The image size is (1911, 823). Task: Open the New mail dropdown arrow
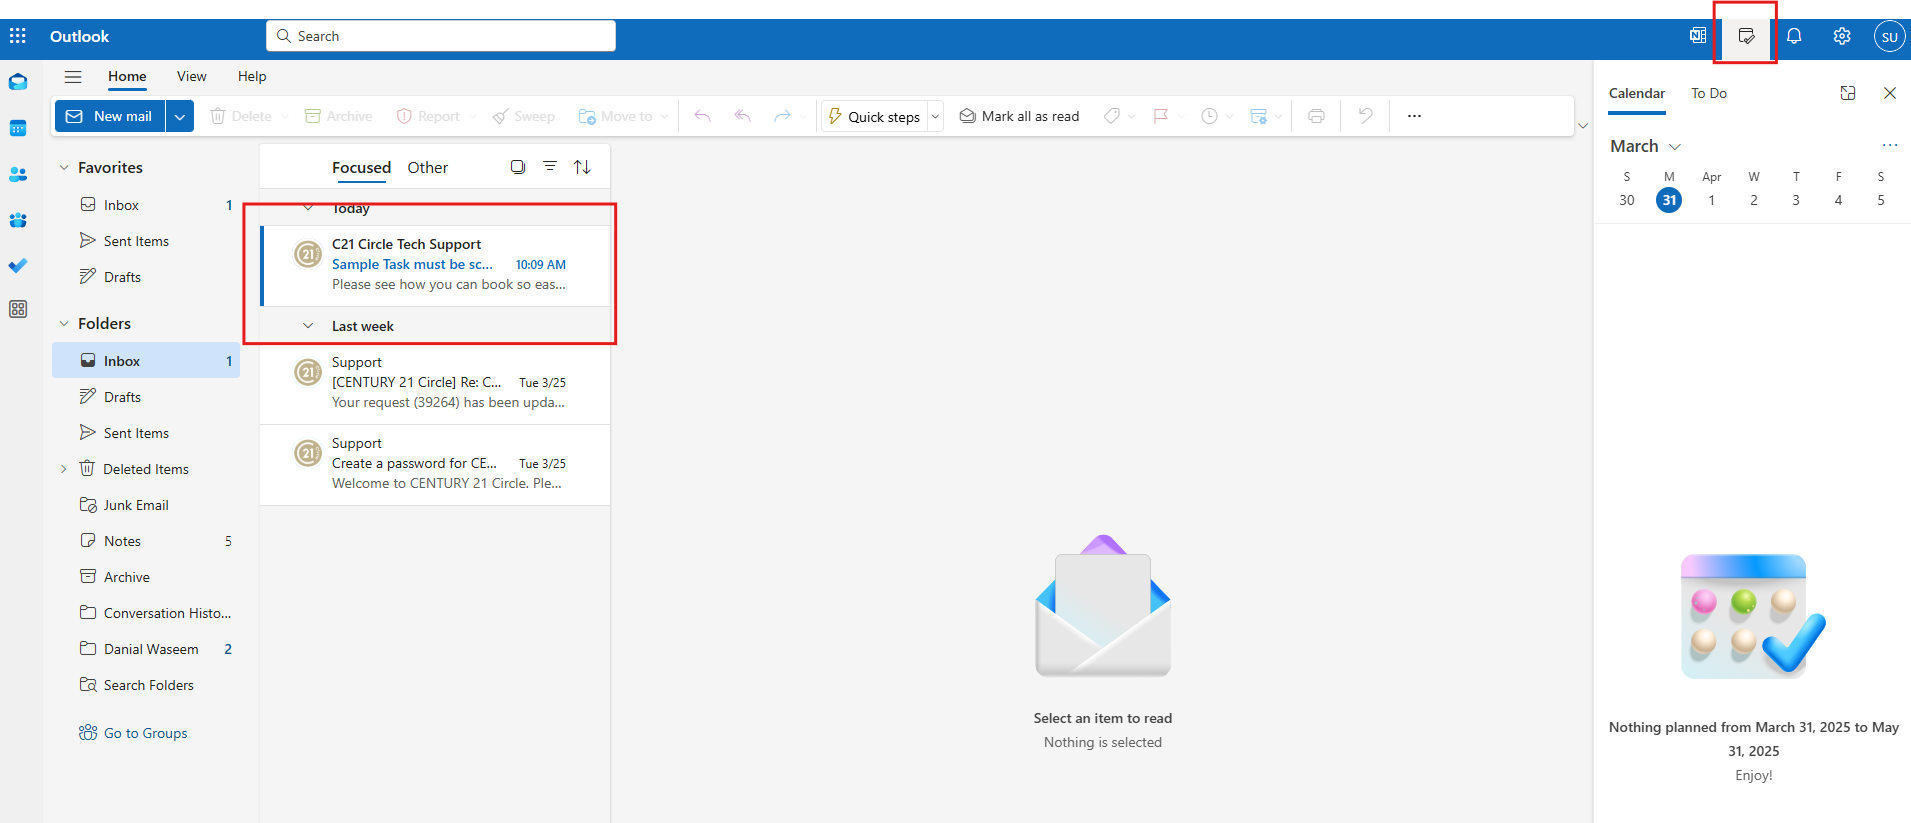coord(180,117)
